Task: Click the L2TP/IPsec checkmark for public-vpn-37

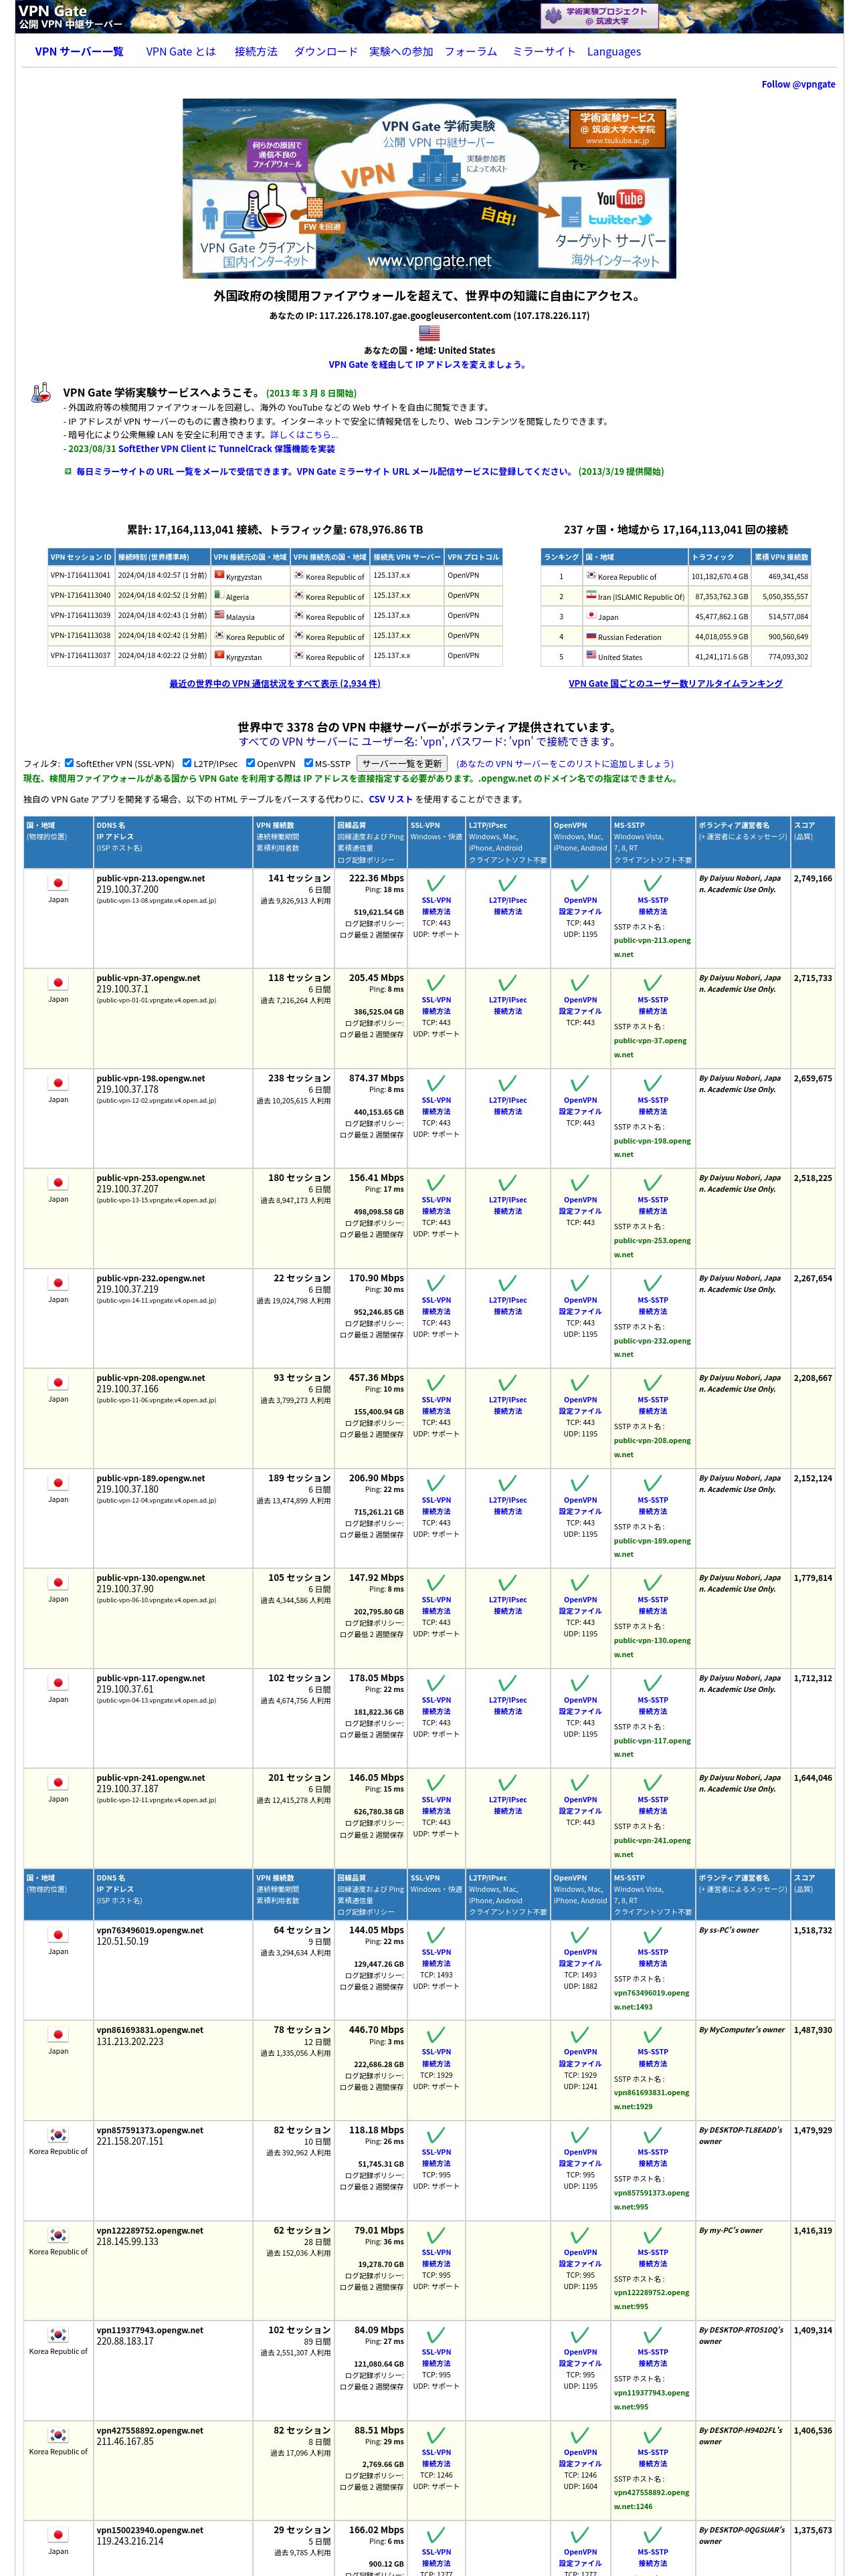Action: (x=508, y=983)
